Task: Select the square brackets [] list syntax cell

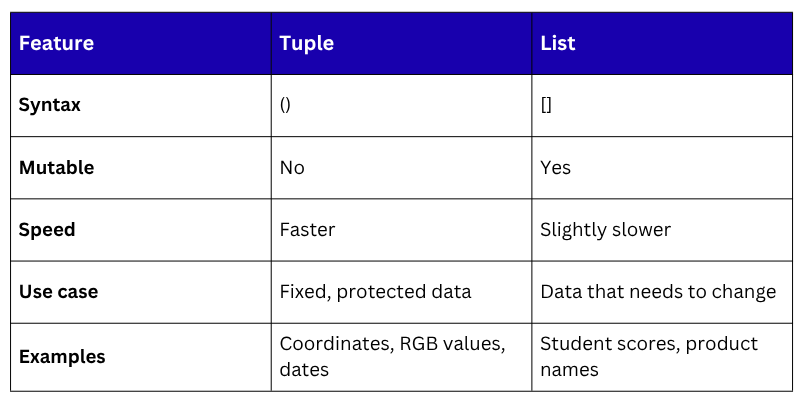Action: point(546,105)
